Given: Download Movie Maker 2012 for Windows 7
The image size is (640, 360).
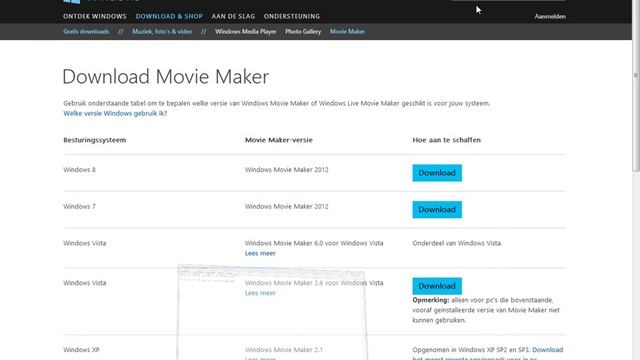Looking at the screenshot, I should point(437,209).
